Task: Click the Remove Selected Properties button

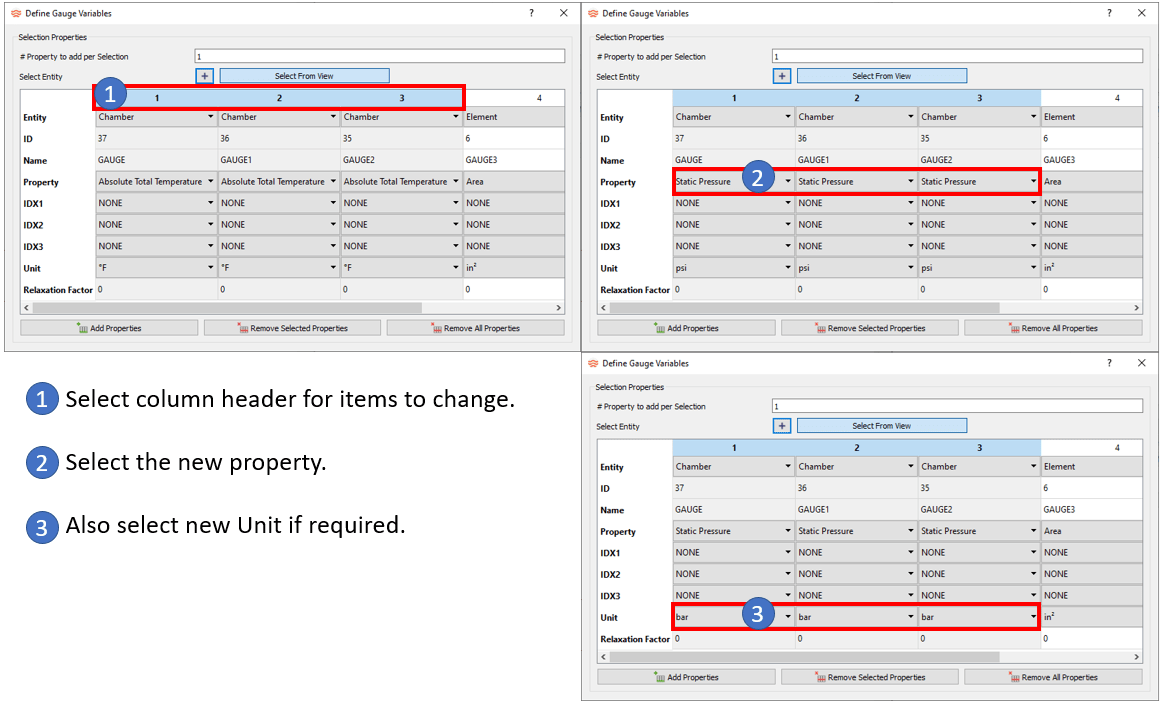Action: coord(292,328)
